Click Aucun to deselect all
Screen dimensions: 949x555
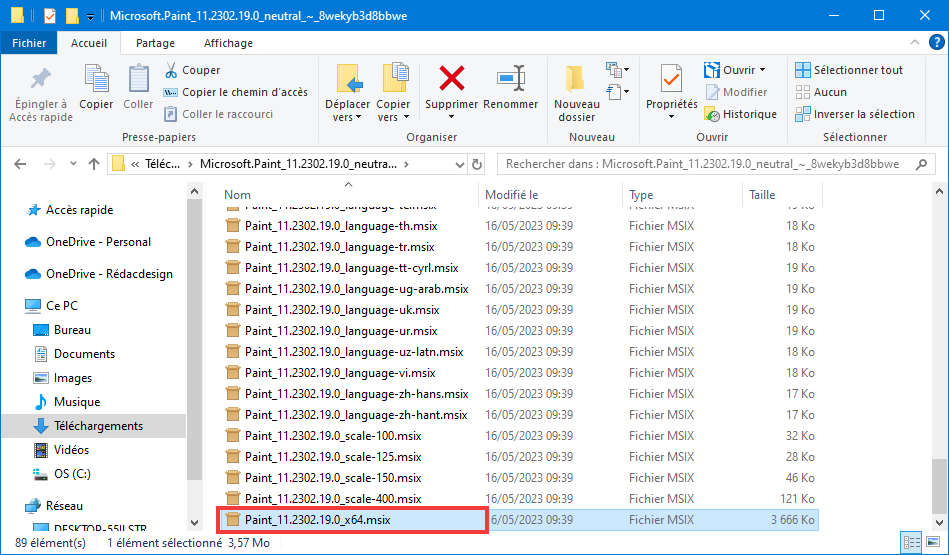coord(821,92)
